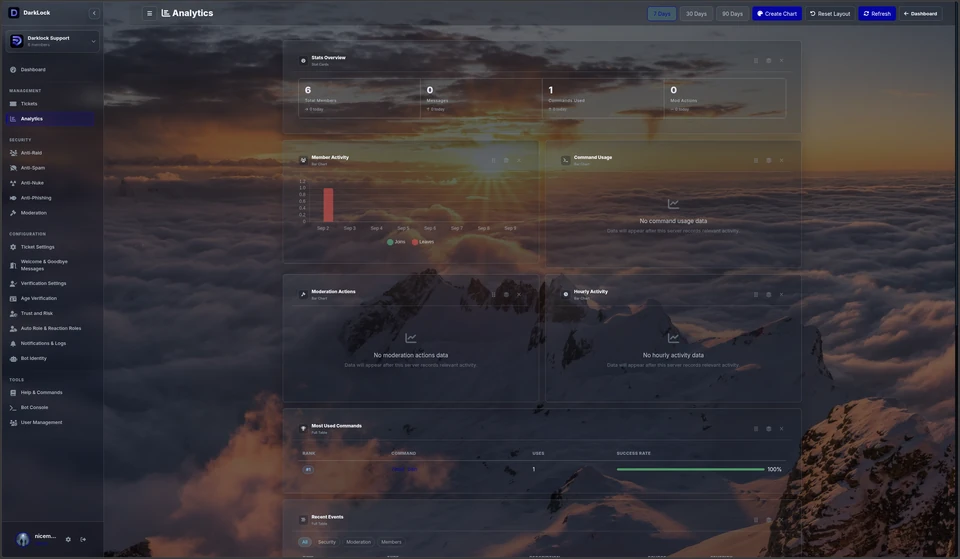Click the Verification Settings icon

(13, 283)
